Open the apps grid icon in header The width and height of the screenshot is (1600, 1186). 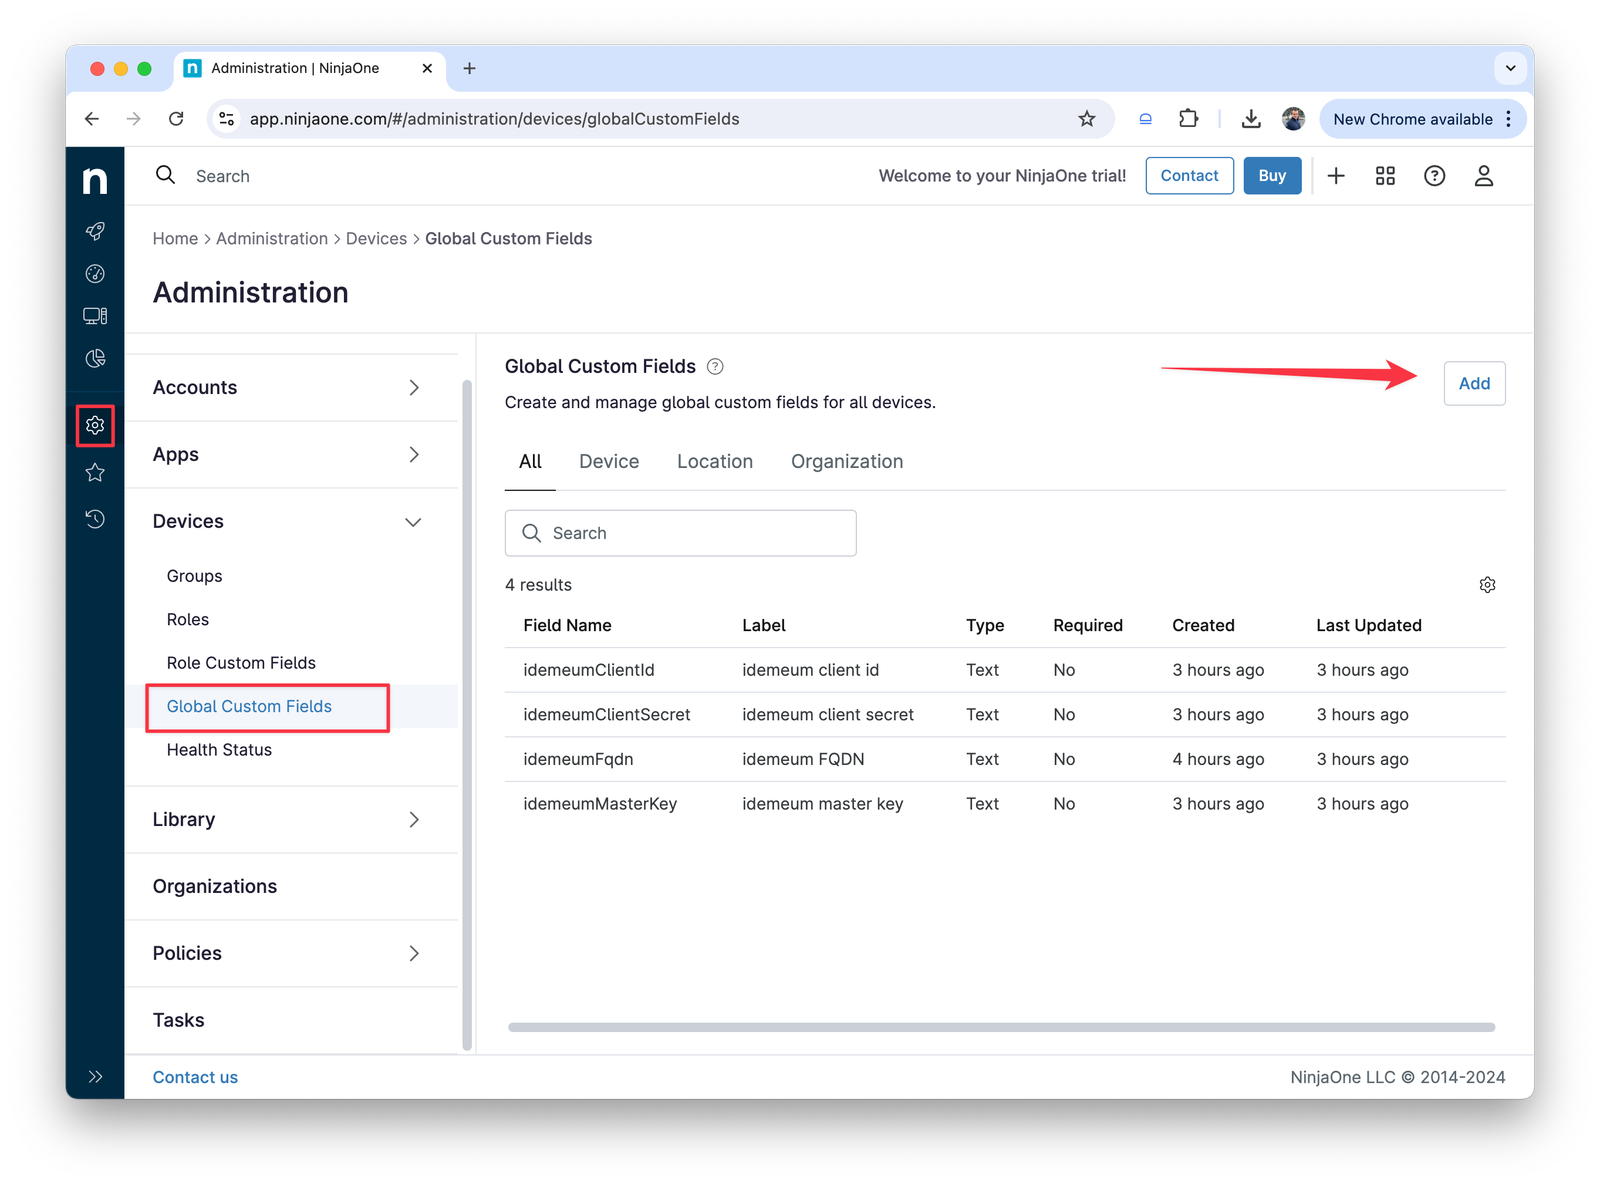[x=1385, y=175]
